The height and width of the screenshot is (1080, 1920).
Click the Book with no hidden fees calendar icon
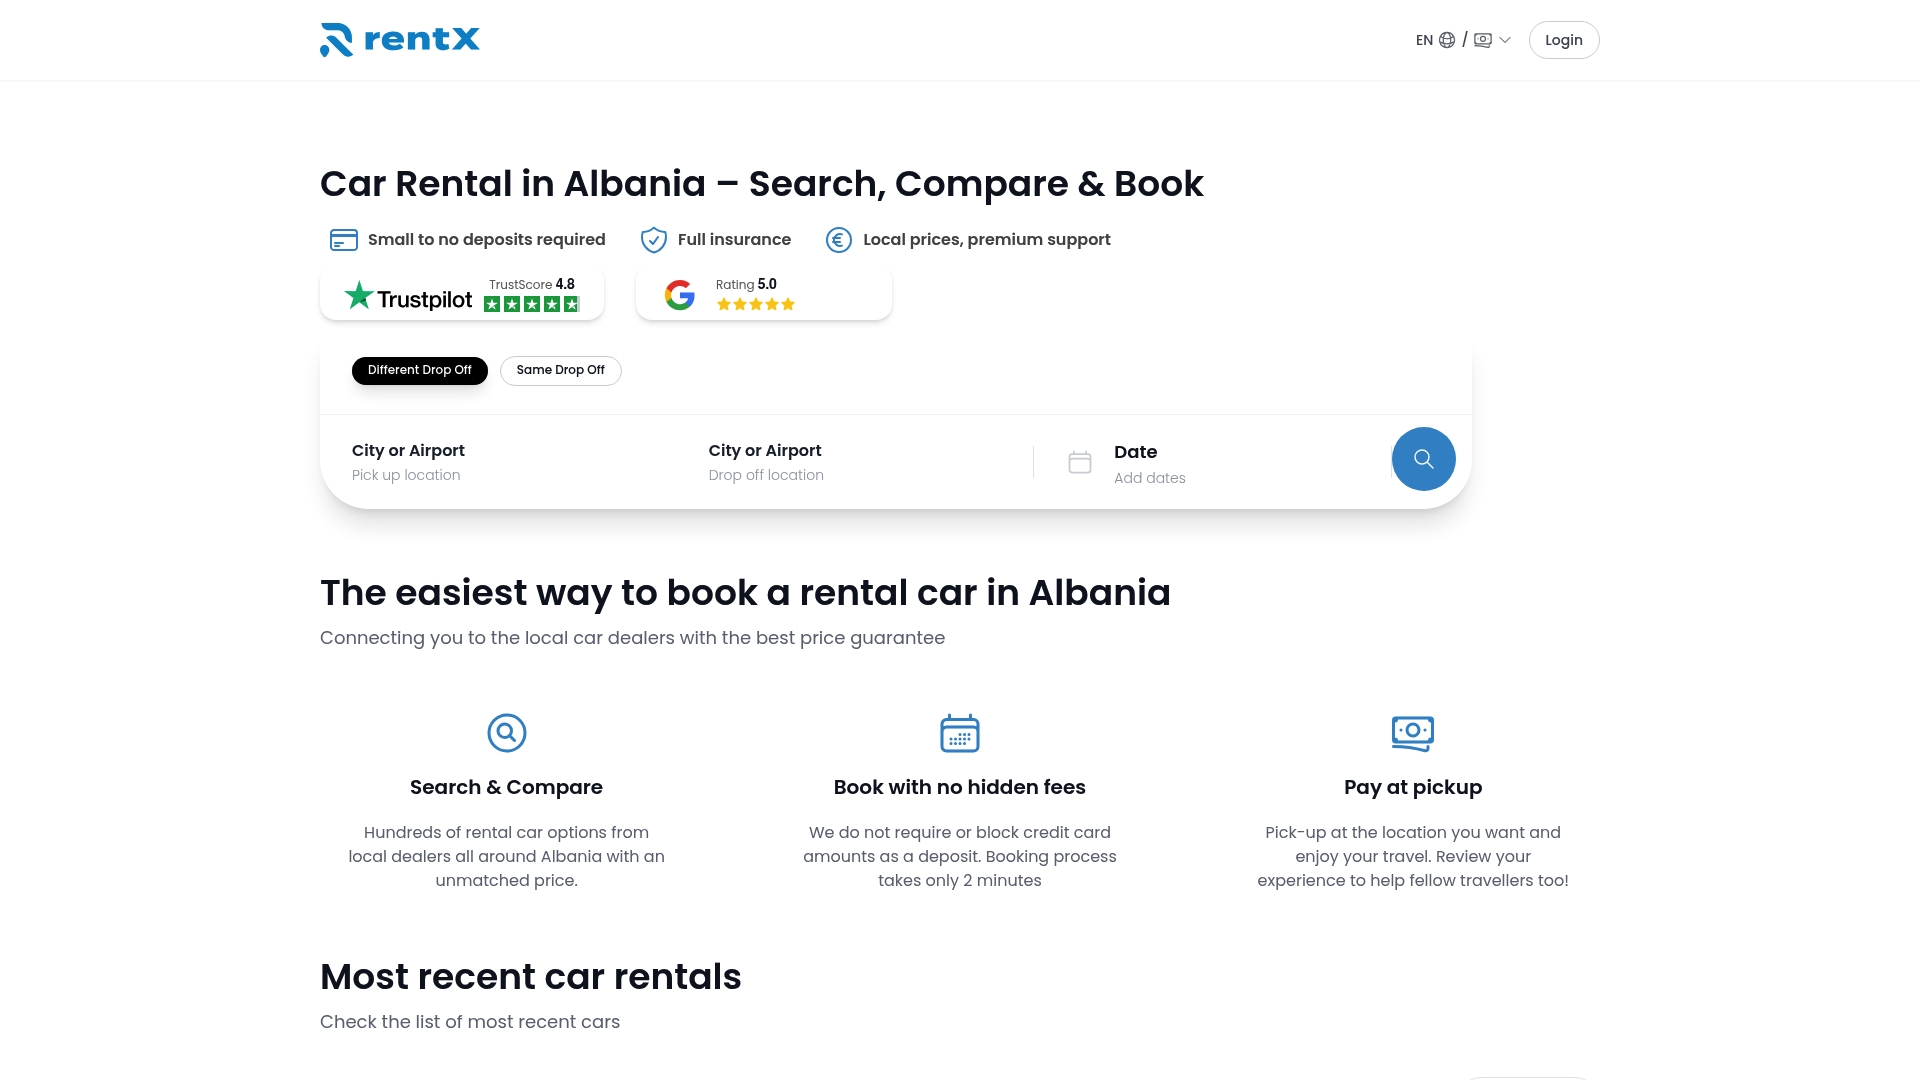point(959,732)
